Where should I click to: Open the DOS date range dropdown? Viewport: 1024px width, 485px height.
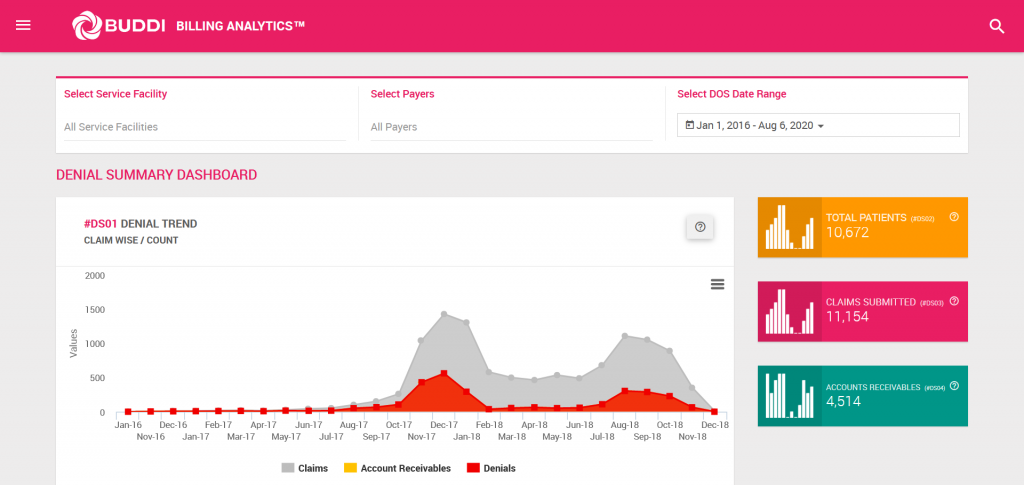pos(818,125)
